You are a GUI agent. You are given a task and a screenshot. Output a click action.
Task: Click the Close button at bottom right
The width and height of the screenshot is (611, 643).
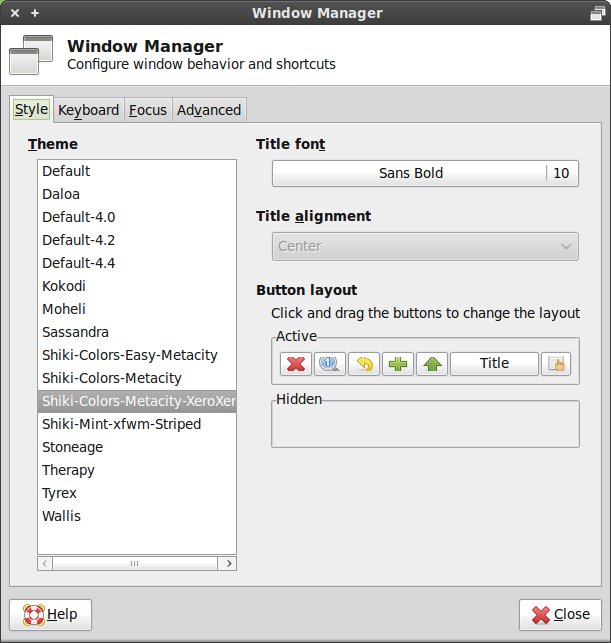(560, 614)
